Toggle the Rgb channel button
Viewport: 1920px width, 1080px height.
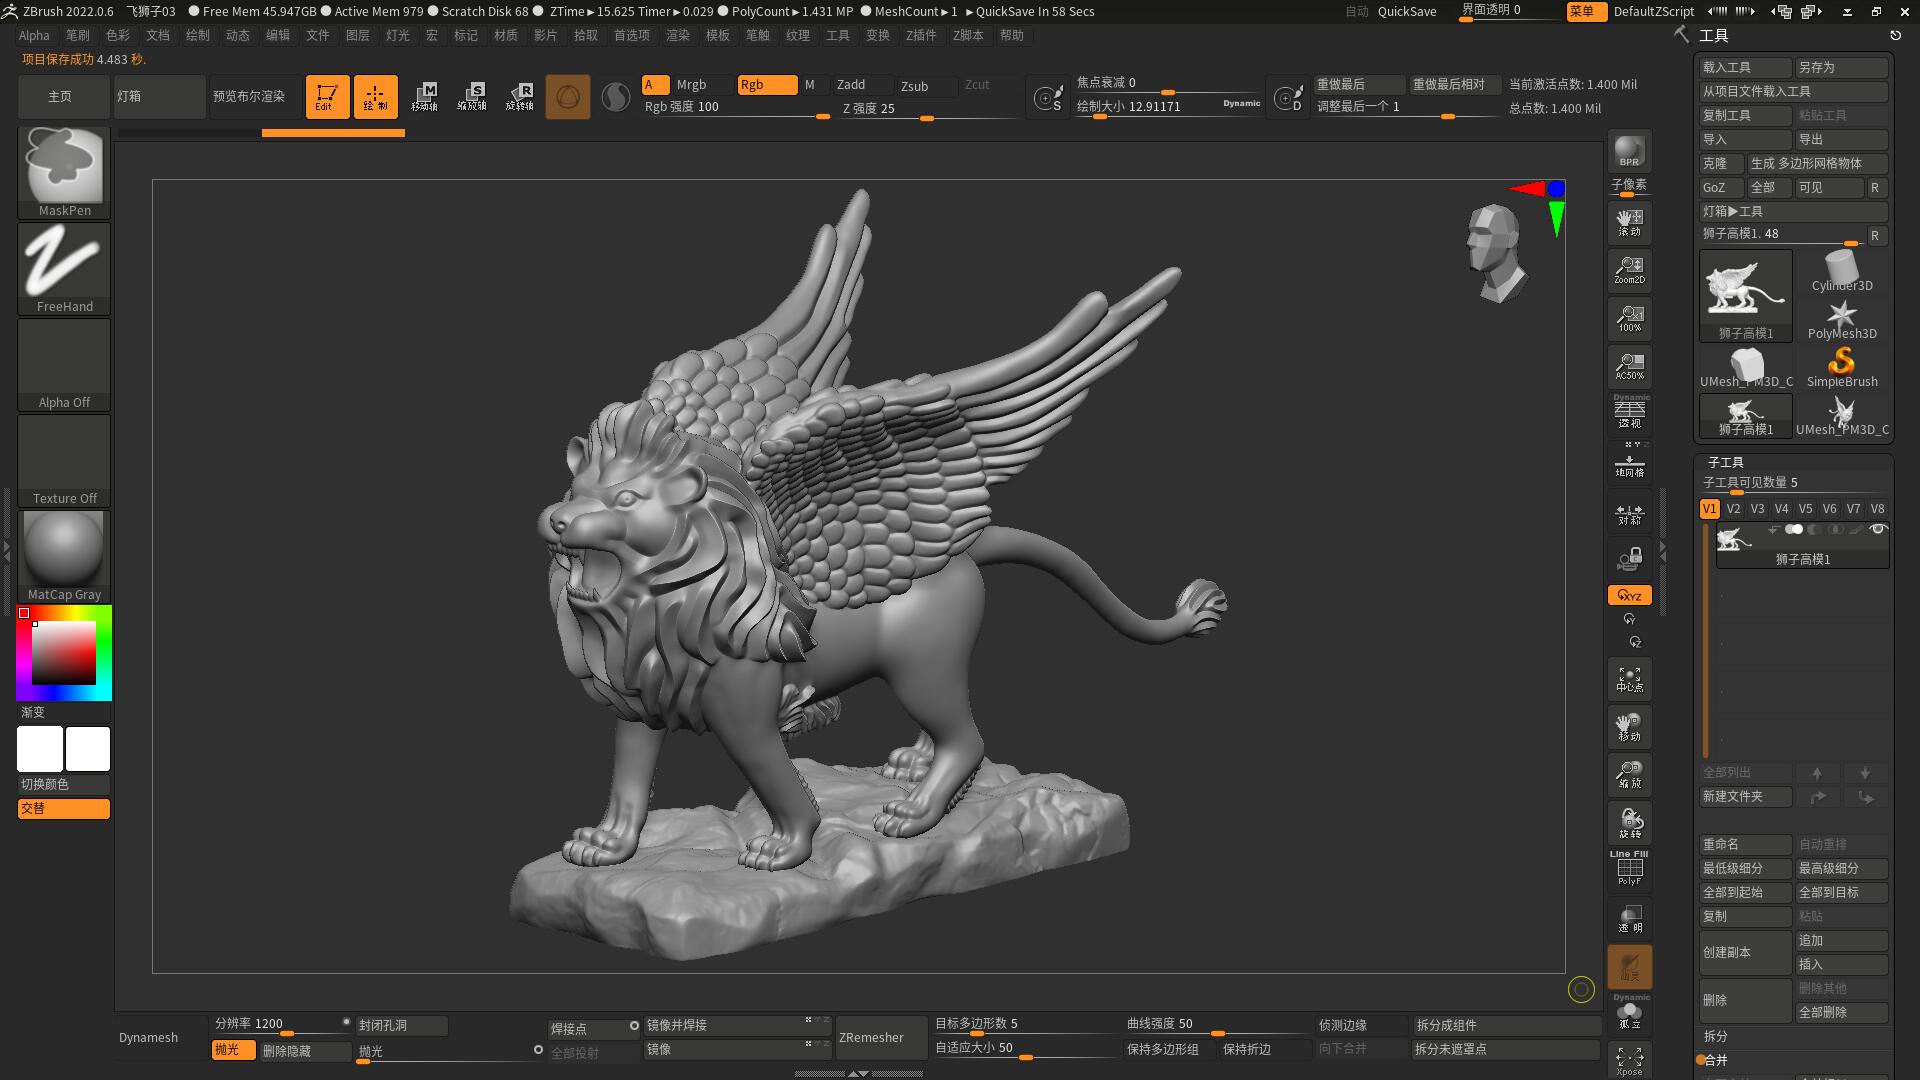pyautogui.click(x=766, y=85)
